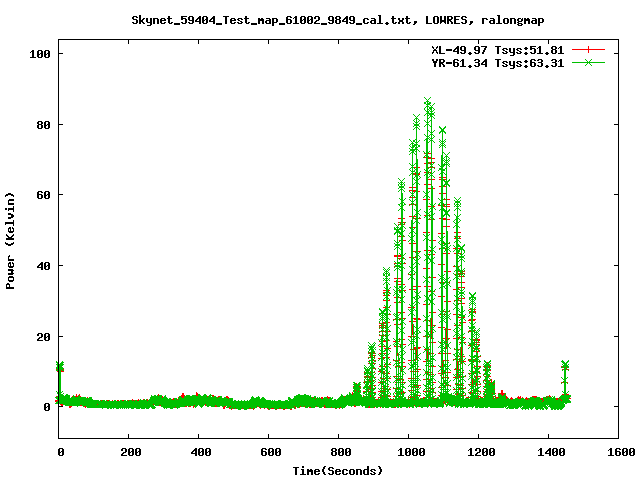Click the y-axis tick label 80
640x480 pixels.
[x=43, y=124]
